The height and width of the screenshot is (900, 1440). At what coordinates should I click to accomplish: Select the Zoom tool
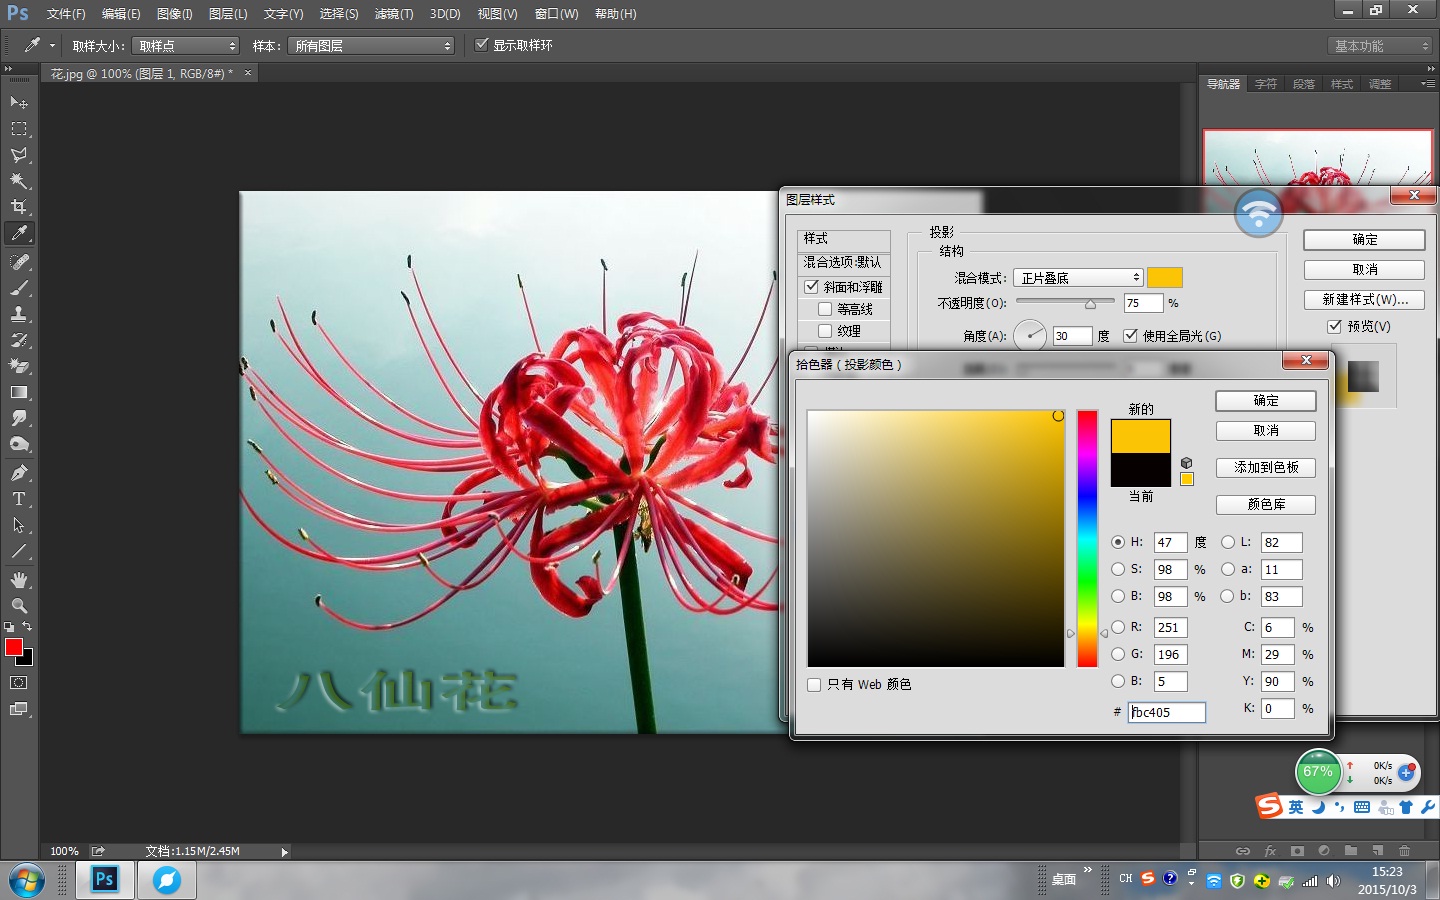[x=17, y=605]
